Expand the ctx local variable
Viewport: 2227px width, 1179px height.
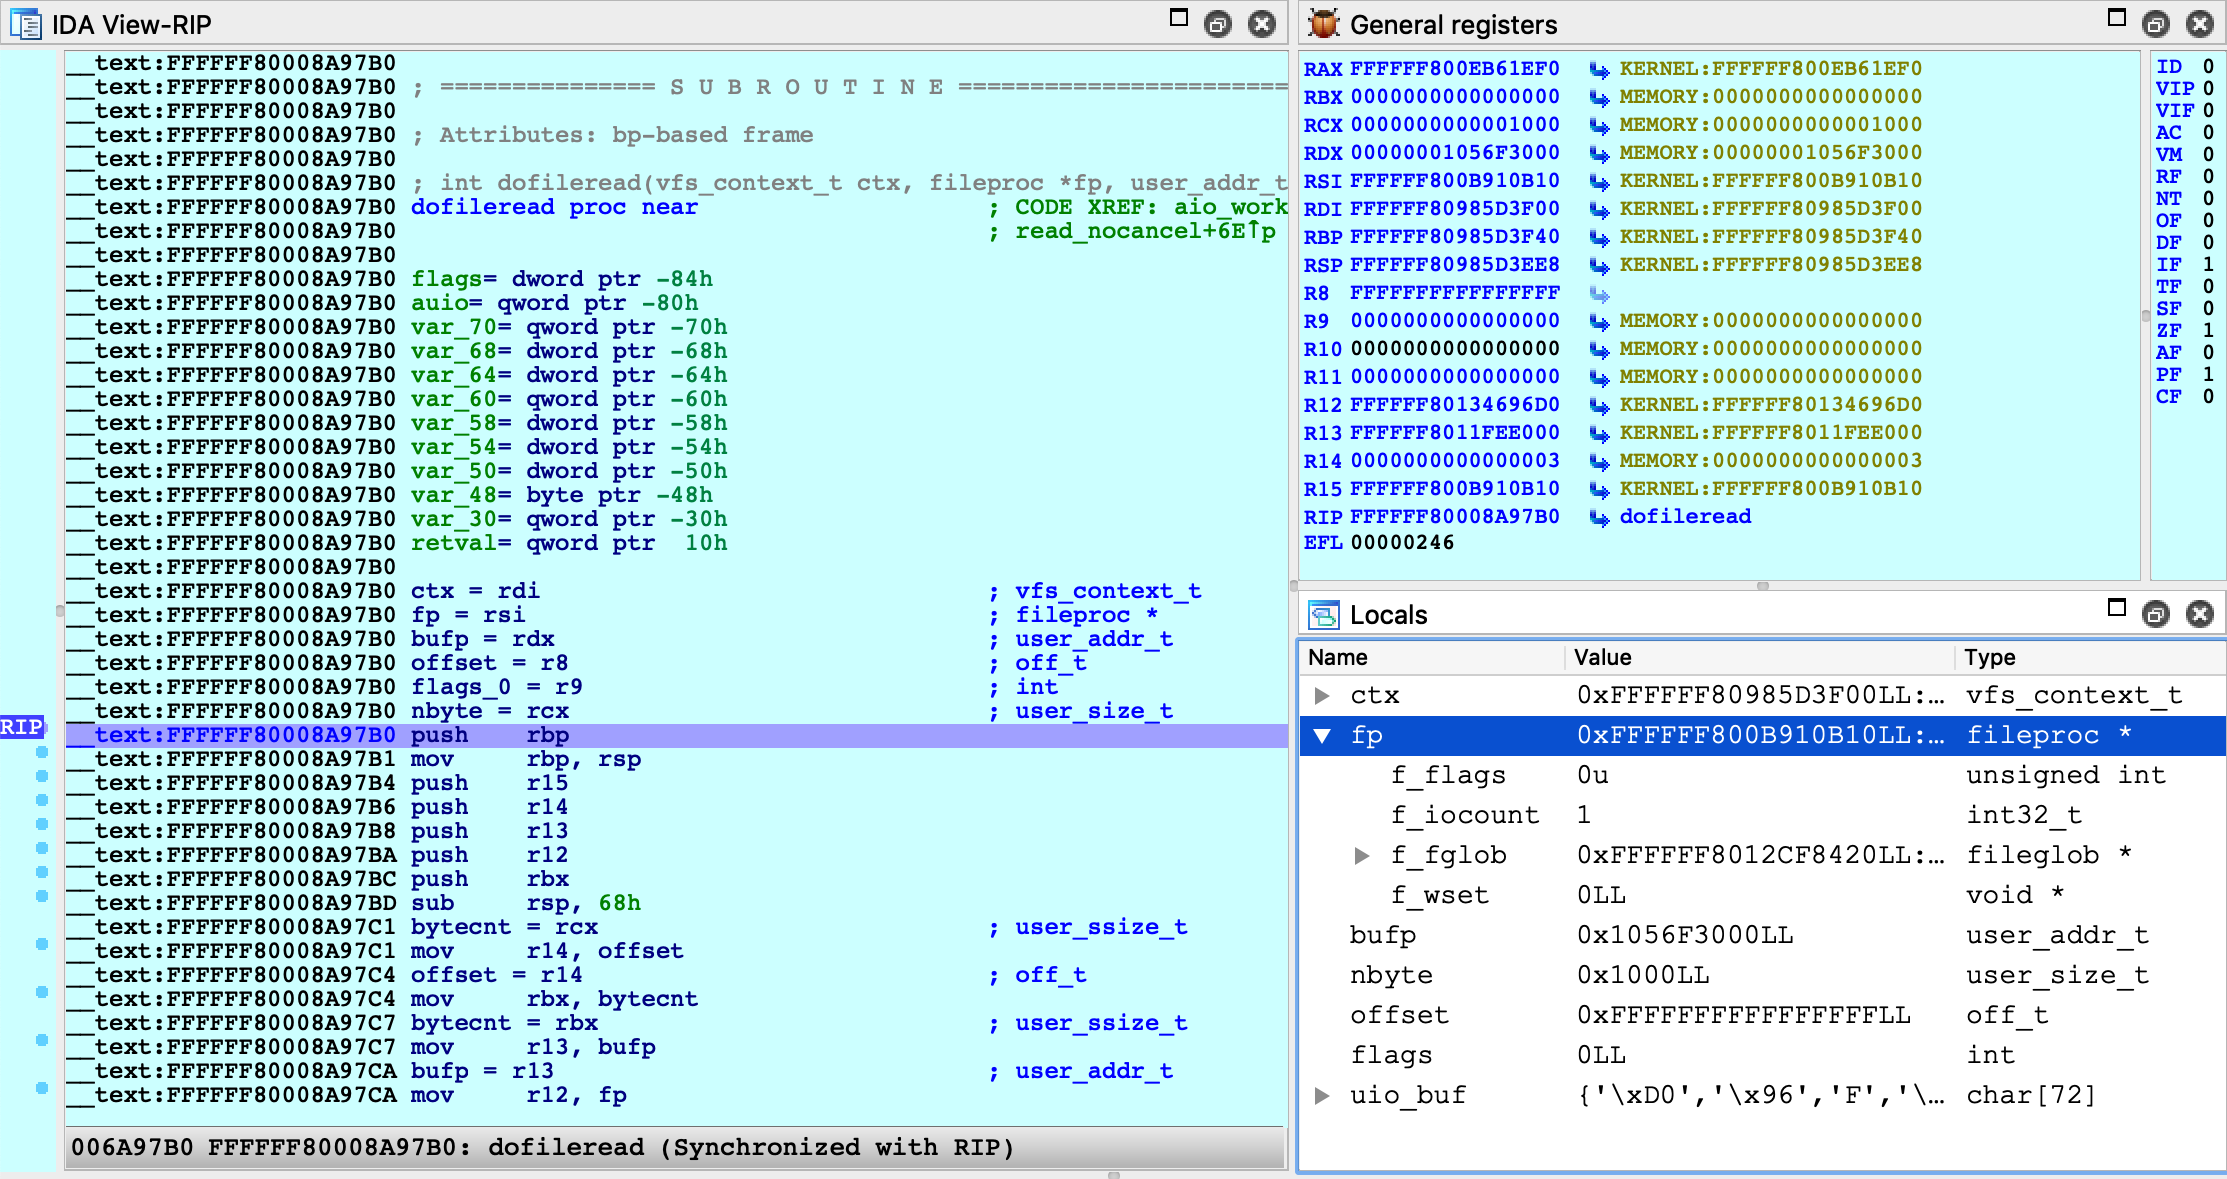point(1322,695)
